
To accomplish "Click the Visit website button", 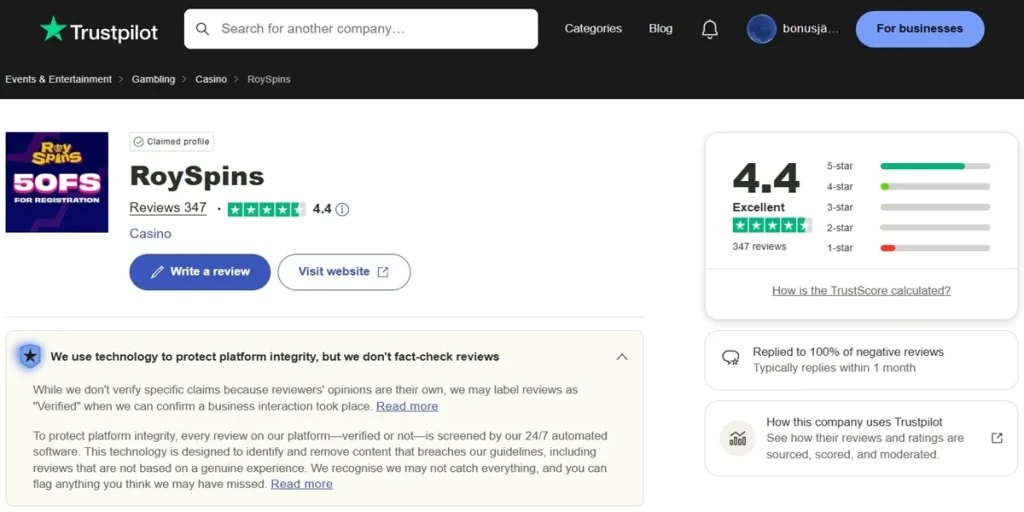I will [x=344, y=272].
